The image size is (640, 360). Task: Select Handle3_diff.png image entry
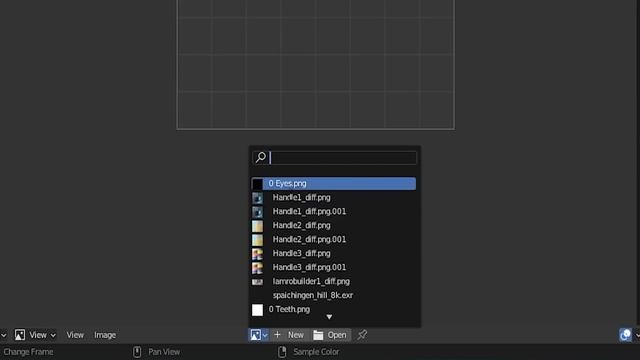(333, 253)
